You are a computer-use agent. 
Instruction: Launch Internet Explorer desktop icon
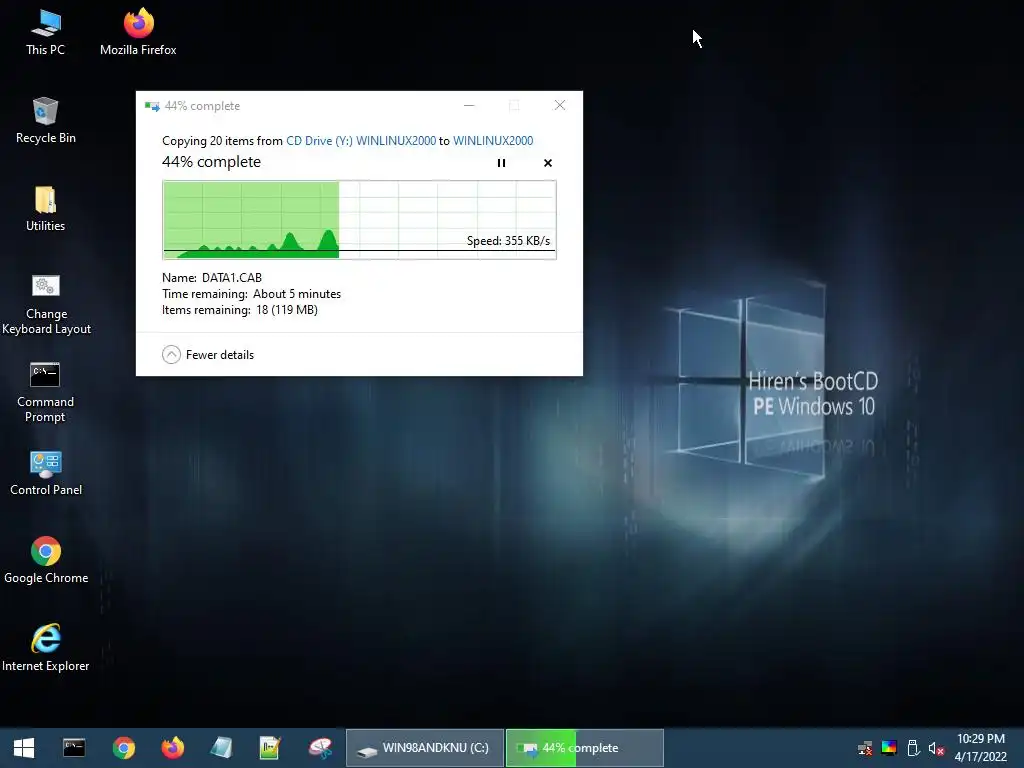tap(46, 648)
